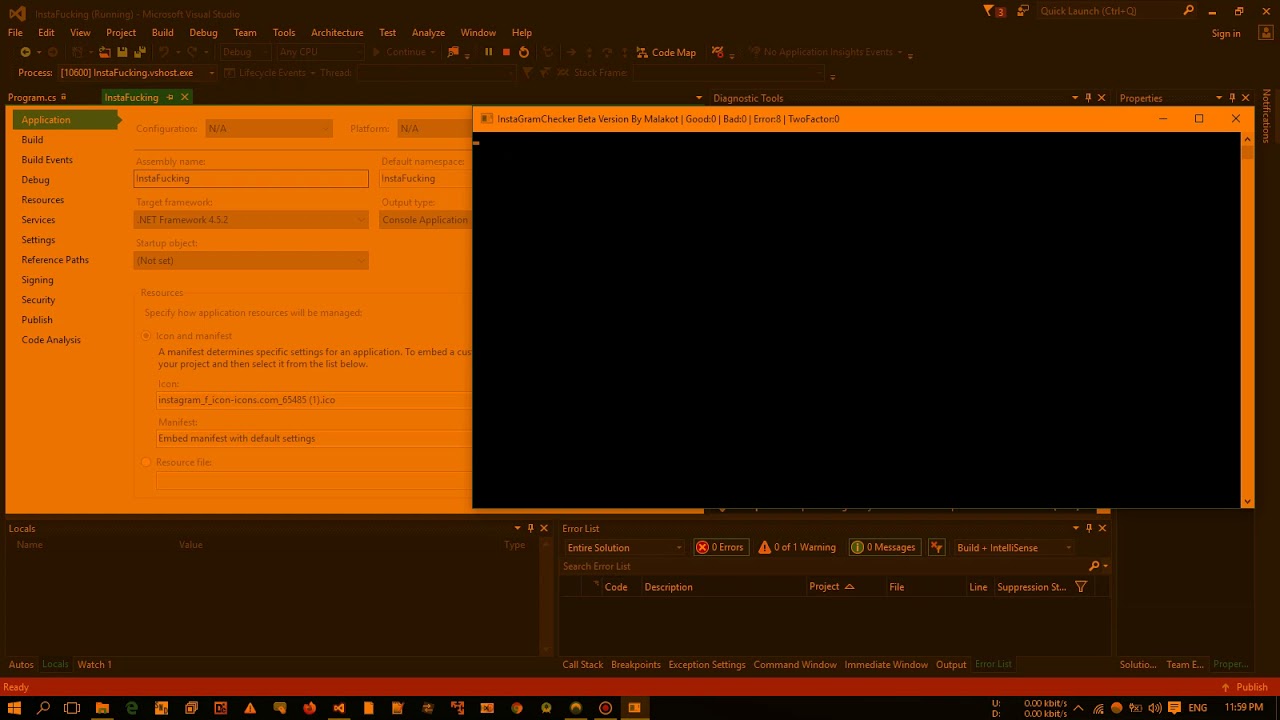Viewport: 1280px width, 720px height.
Task: Select the Signing settings page
Action: tap(37, 280)
